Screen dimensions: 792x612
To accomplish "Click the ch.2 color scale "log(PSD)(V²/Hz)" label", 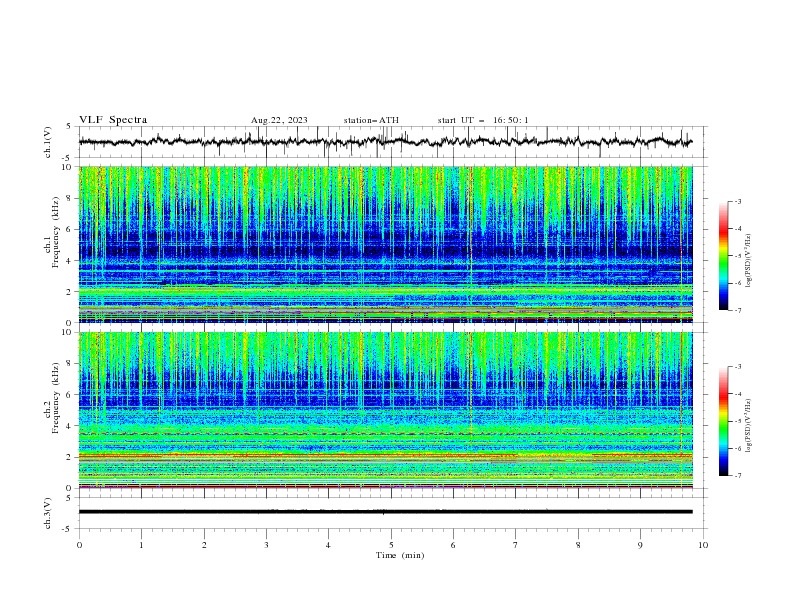I will tap(749, 426).
